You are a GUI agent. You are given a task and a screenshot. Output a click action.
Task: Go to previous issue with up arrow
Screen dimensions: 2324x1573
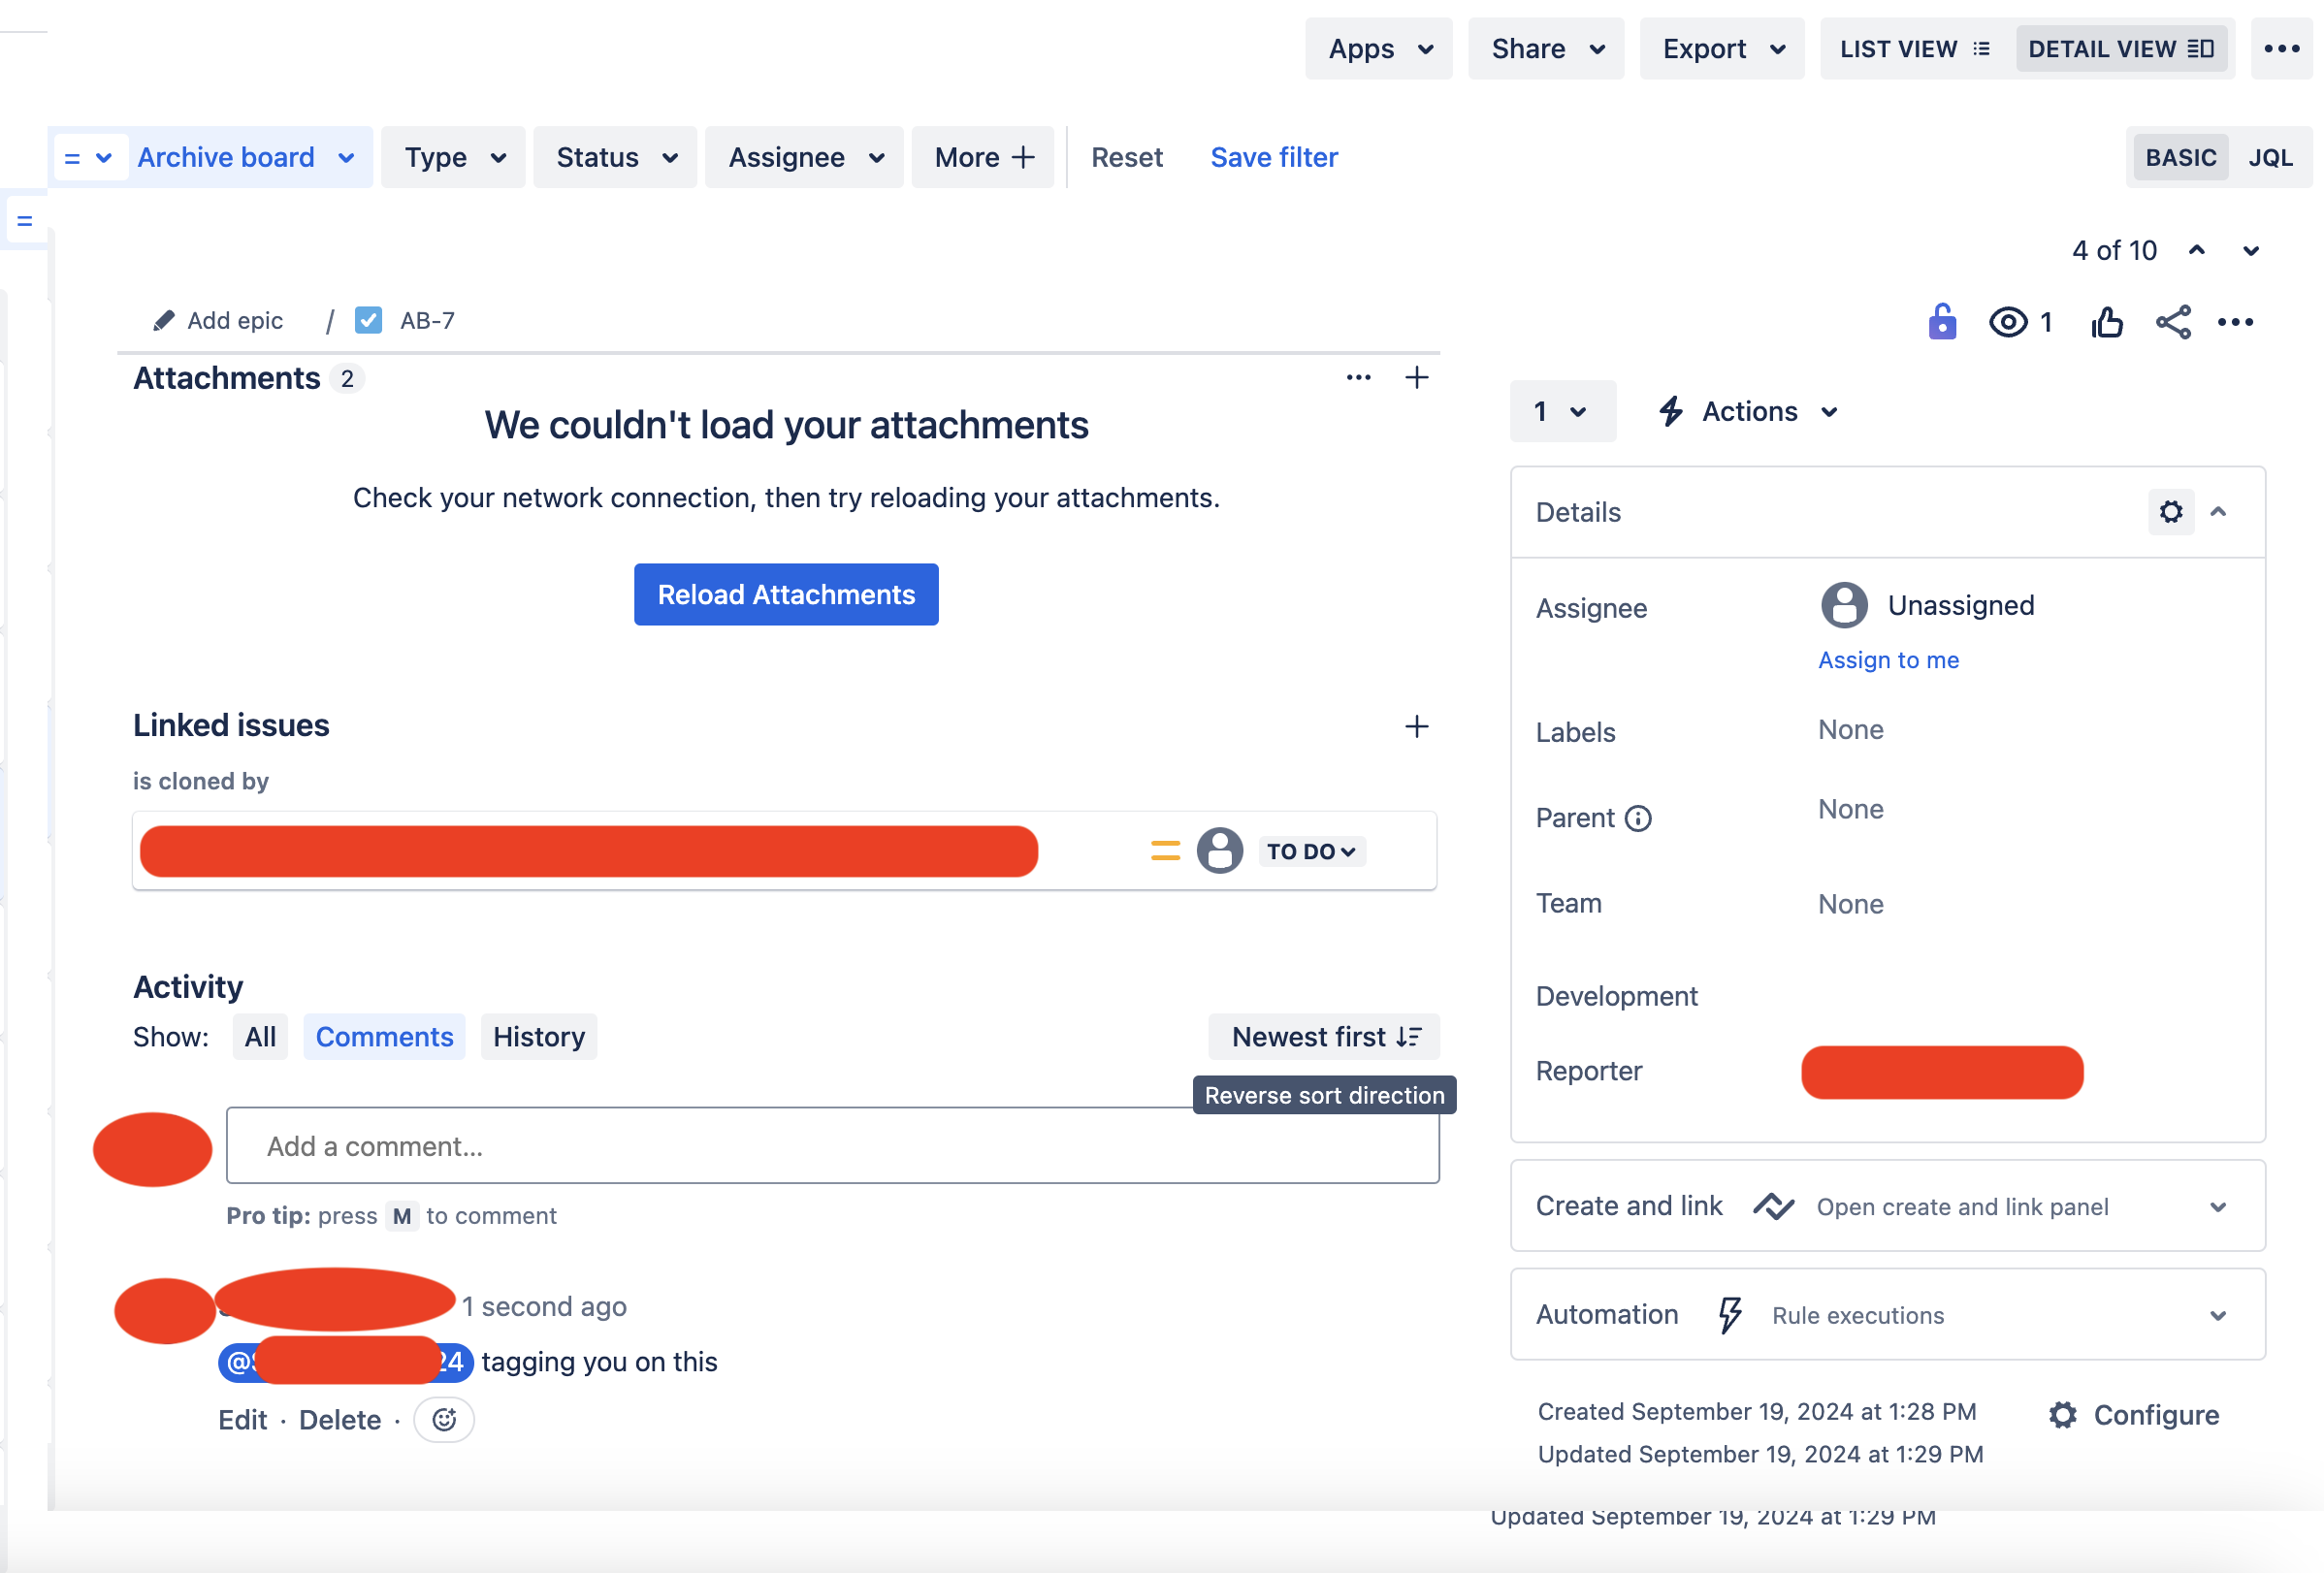click(x=2197, y=250)
